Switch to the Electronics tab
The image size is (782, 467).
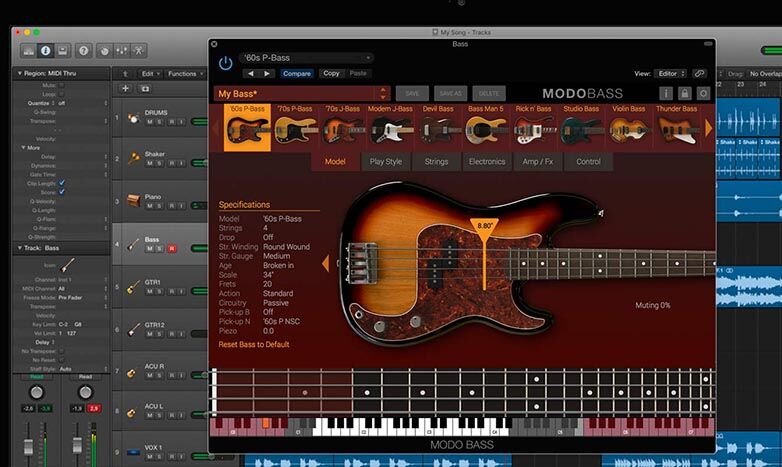coord(487,162)
